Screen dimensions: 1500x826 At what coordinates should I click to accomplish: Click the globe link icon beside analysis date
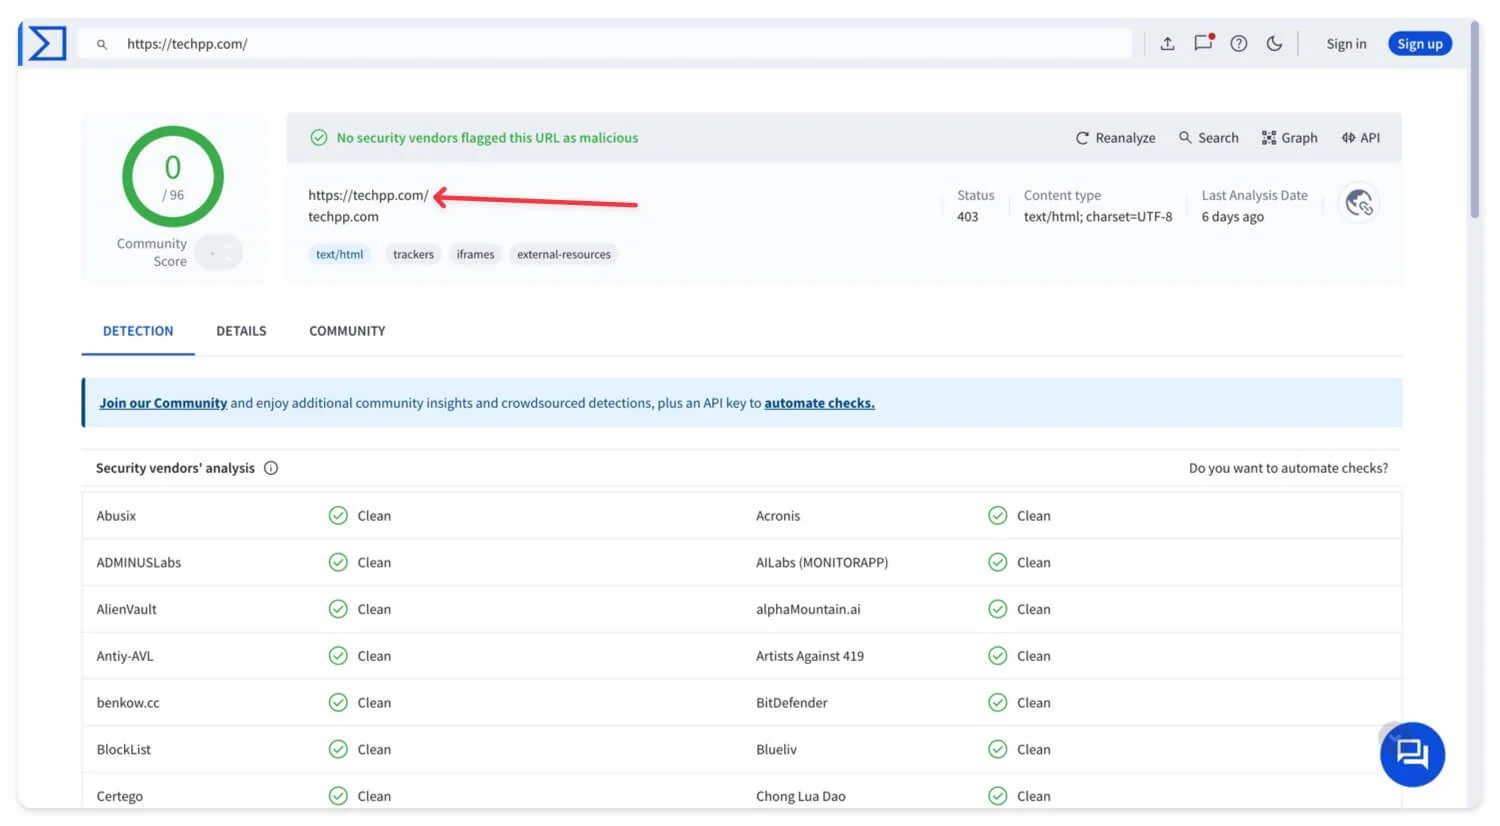point(1359,203)
